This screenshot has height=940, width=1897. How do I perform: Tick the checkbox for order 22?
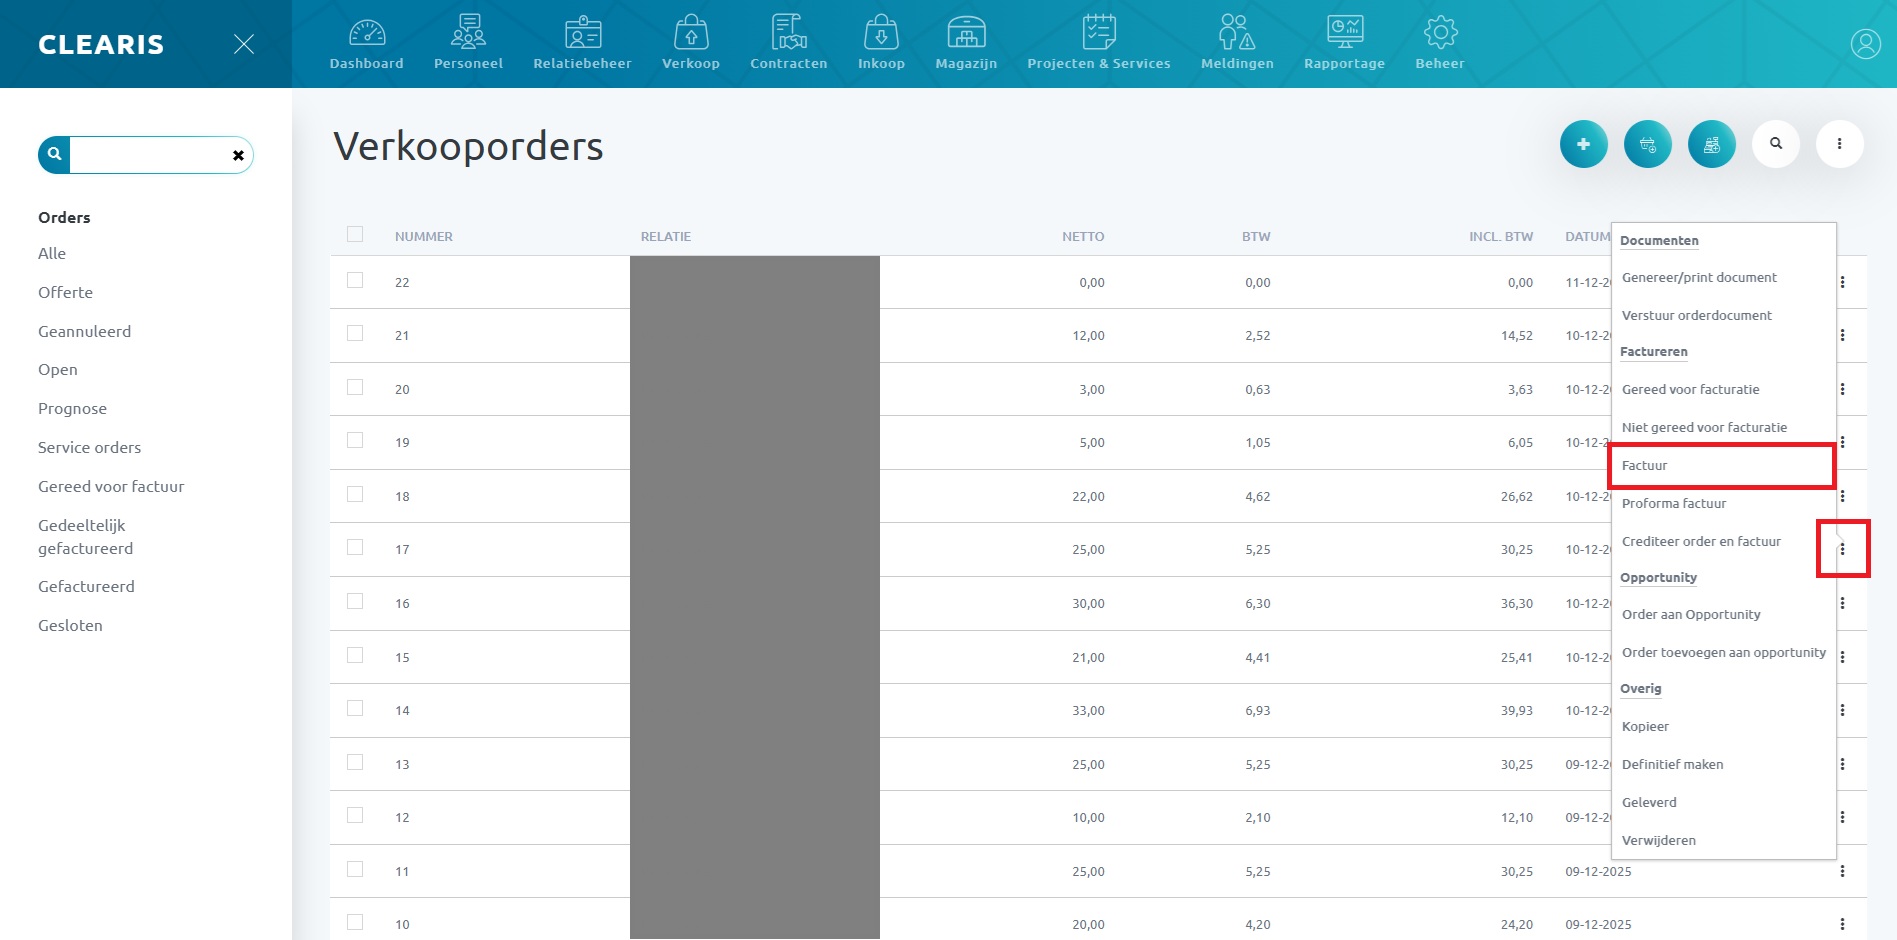point(355,281)
